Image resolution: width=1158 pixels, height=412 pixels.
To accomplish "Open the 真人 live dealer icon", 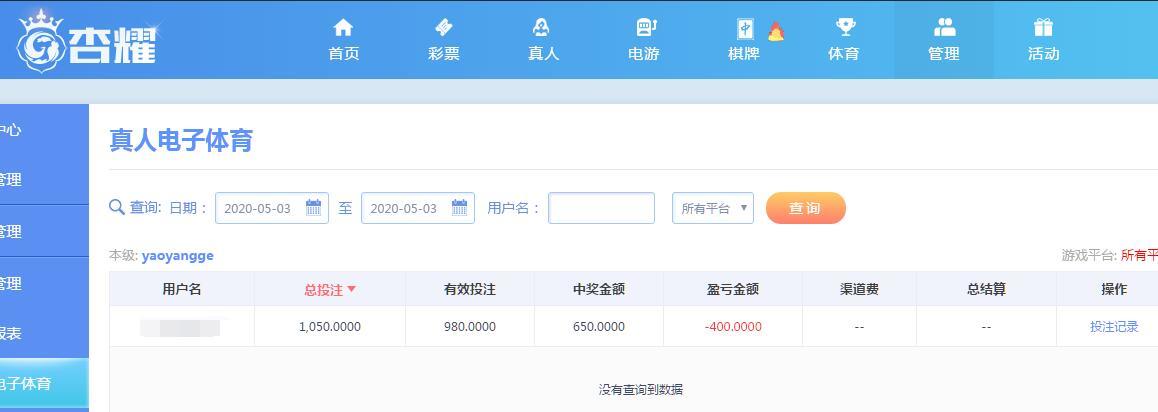I will (541, 28).
